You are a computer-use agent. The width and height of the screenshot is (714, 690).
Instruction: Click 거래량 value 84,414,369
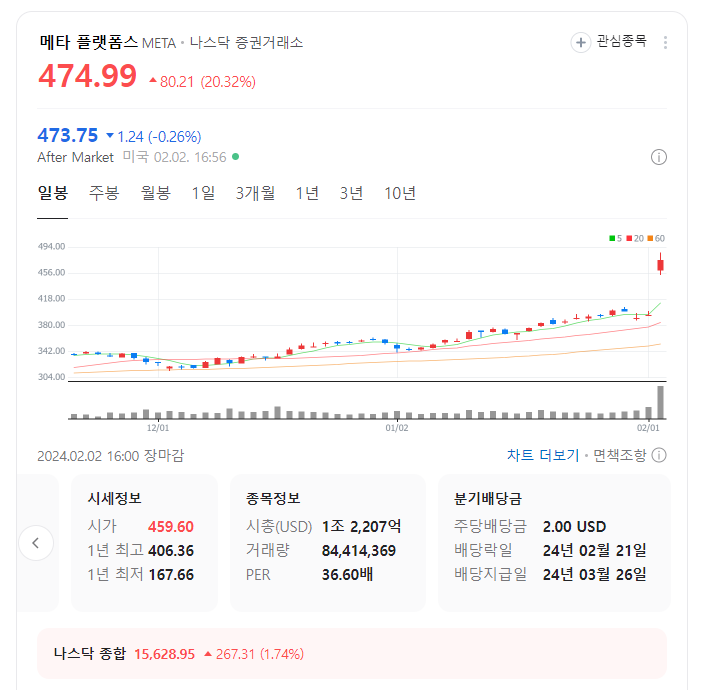point(359,551)
